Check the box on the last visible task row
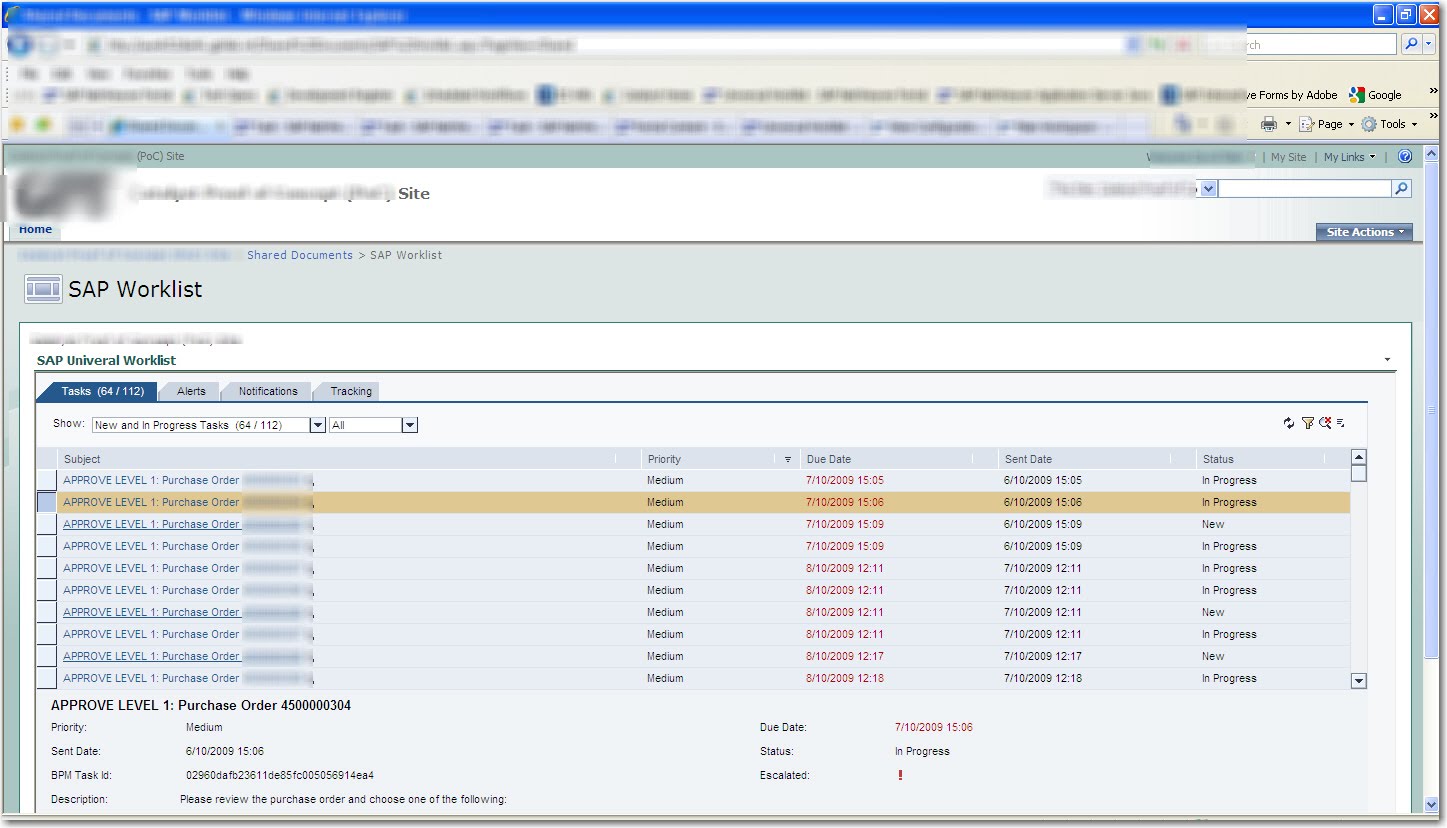Image resolution: width=1447 pixels, height=828 pixels. click(45, 677)
